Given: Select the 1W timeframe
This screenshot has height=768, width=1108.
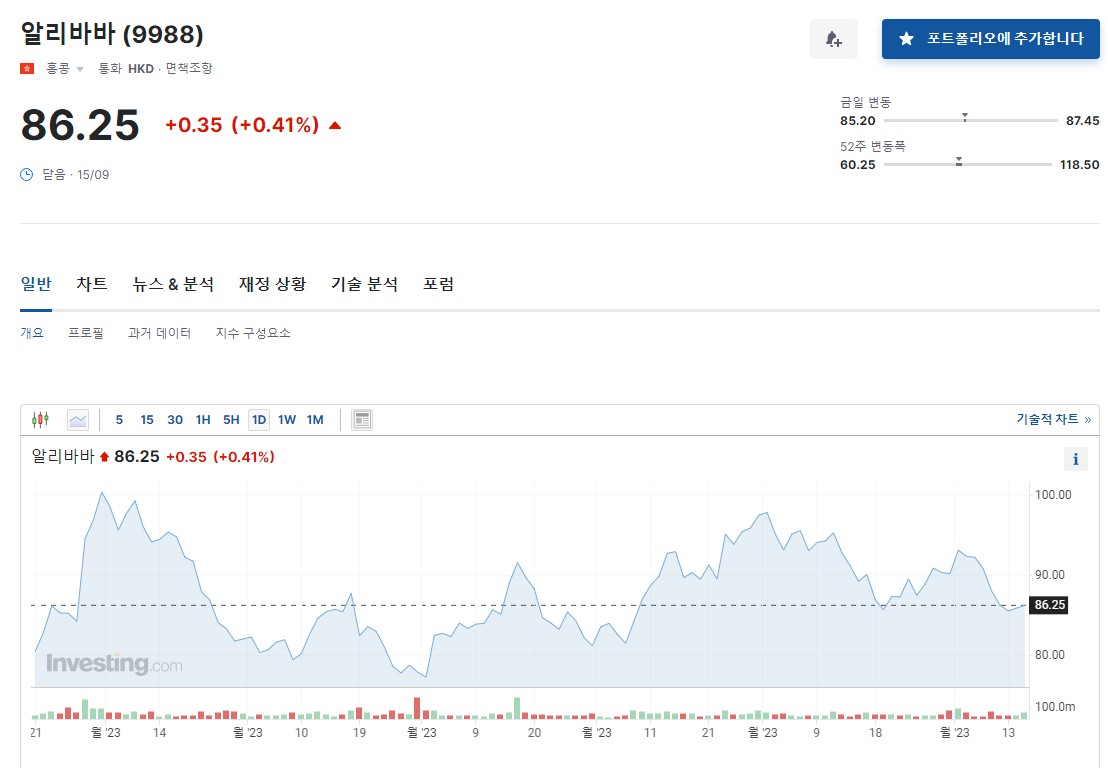Looking at the screenshot, I should [286, 420].
